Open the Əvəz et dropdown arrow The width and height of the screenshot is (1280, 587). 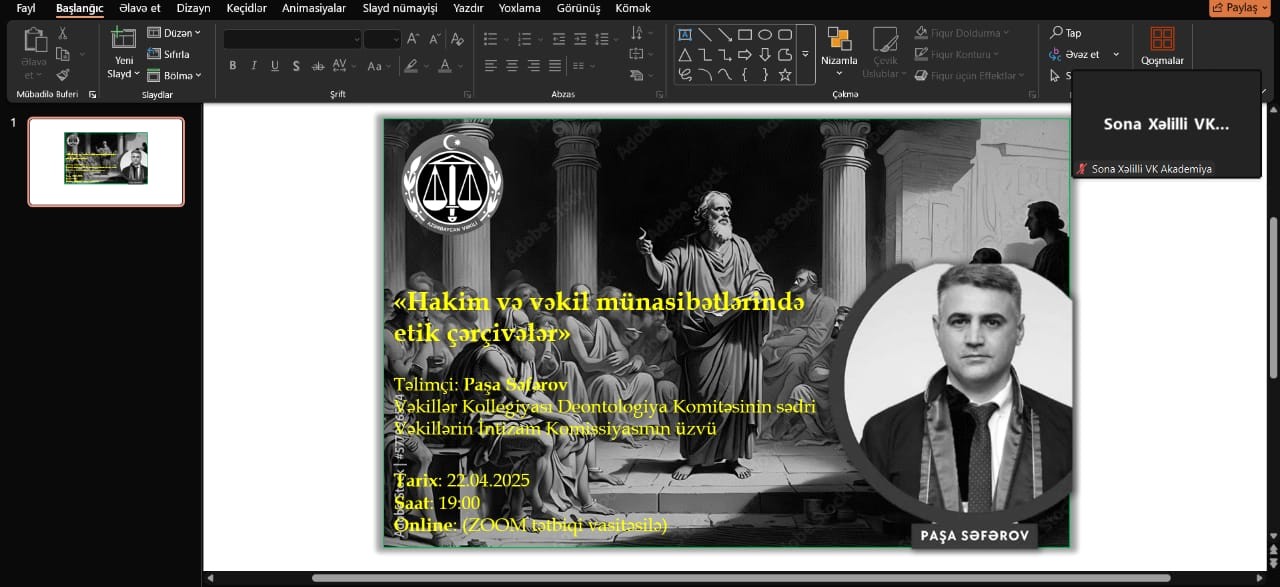click(1116, 55)
